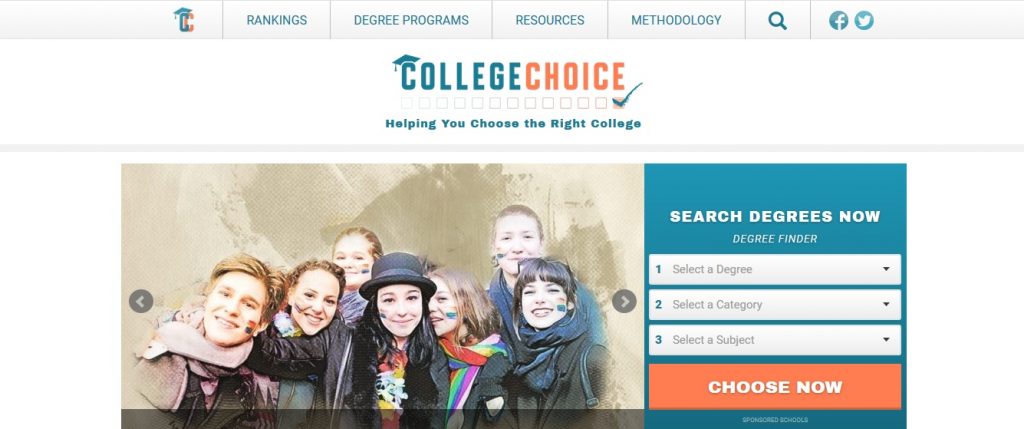
Task: Expand the Select a Category dropdown
Action: click(x=775, y=304)
